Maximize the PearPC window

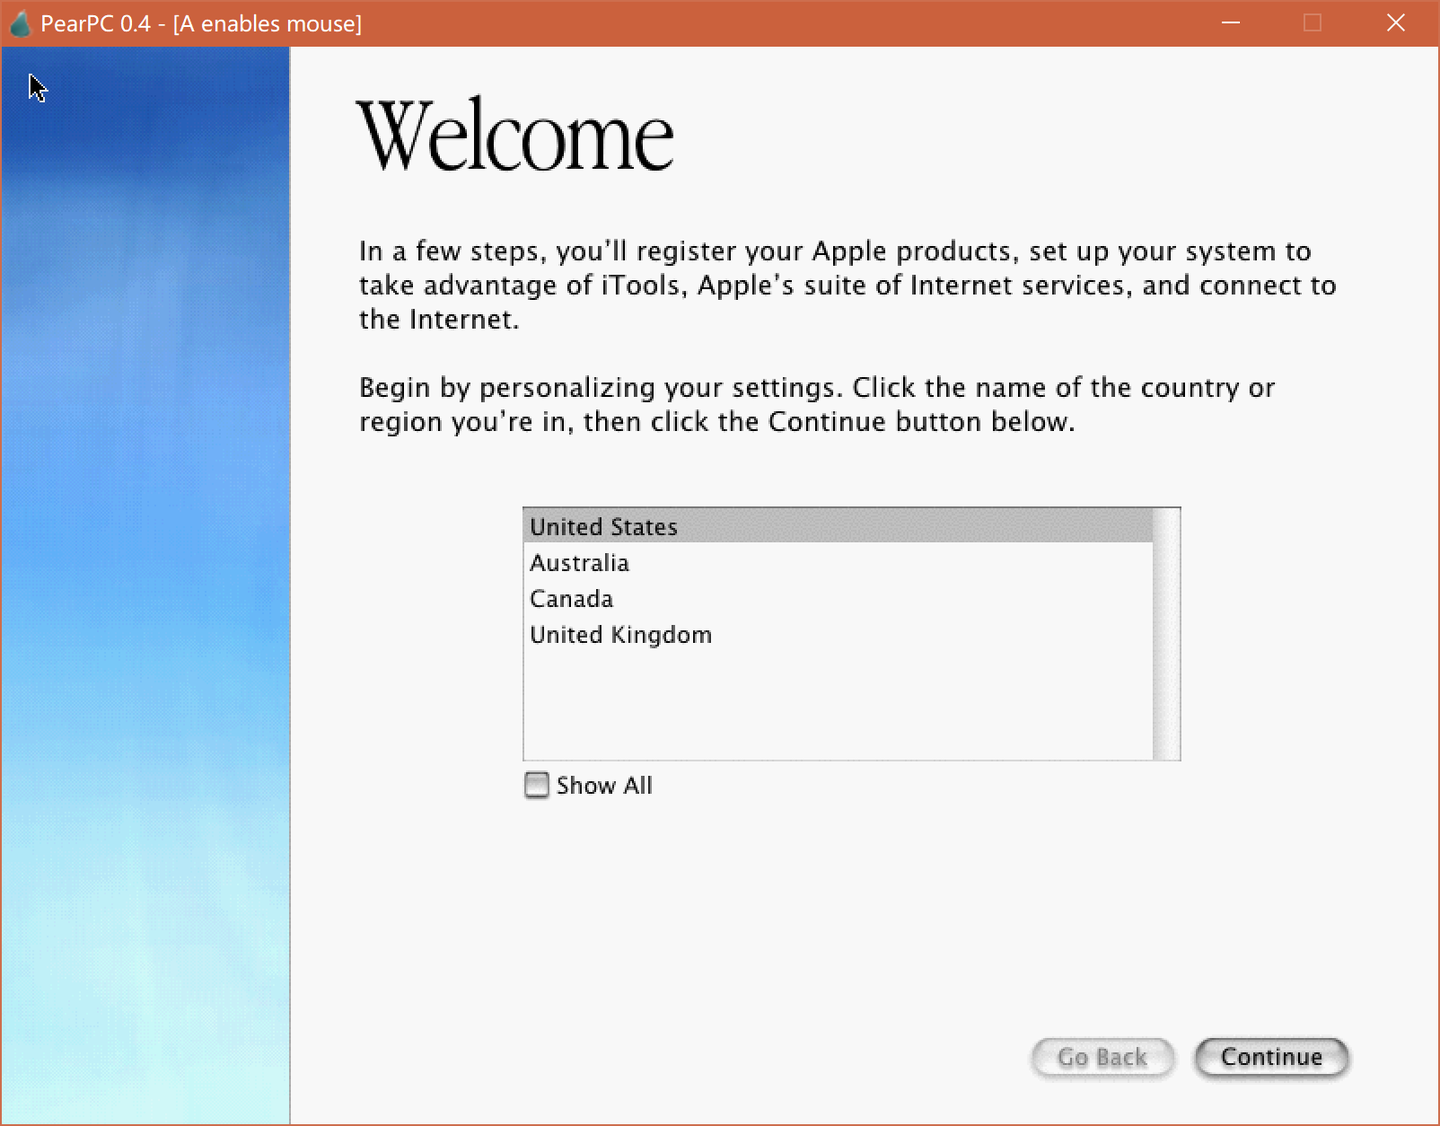(1312, 22)
